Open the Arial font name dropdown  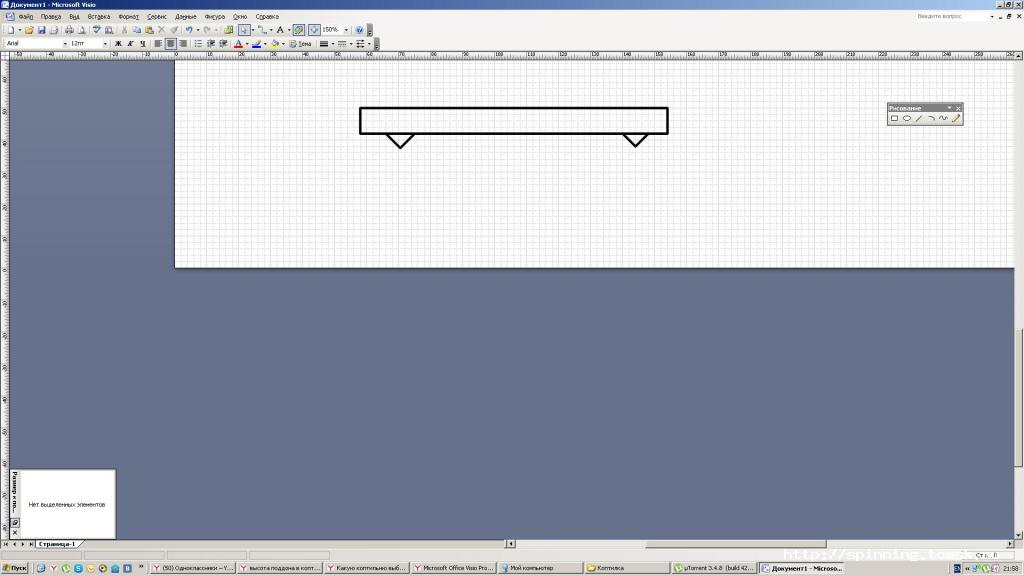[x=65, y=44]
